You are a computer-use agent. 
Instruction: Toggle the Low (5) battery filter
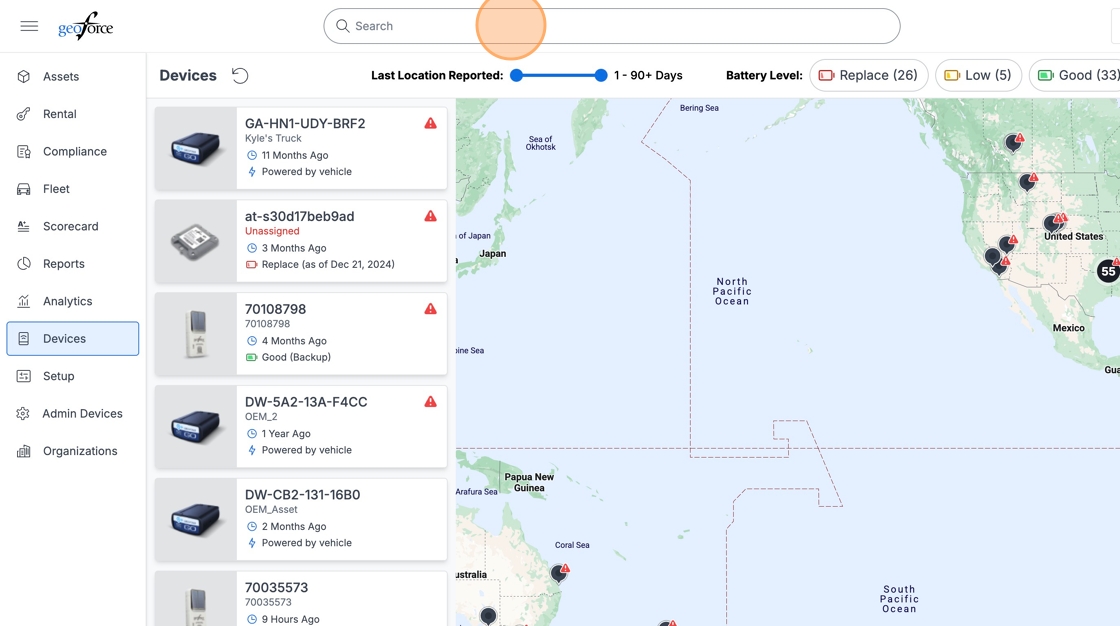point(978,75)
